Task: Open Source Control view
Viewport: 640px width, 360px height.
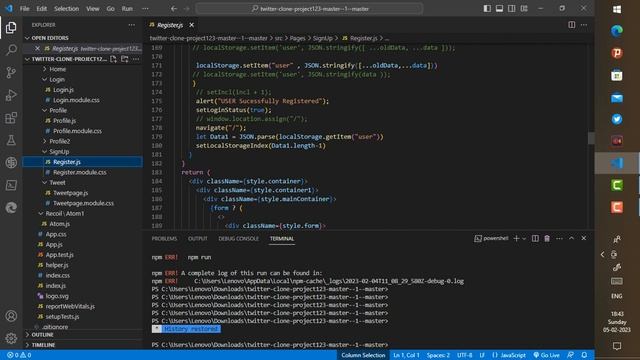Action: click(11, 73)
